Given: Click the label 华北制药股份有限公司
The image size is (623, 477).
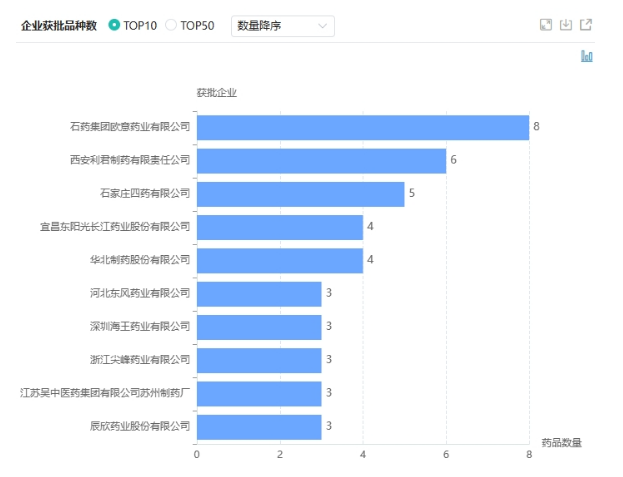Looking at the screenshot, I should (140, 260).
